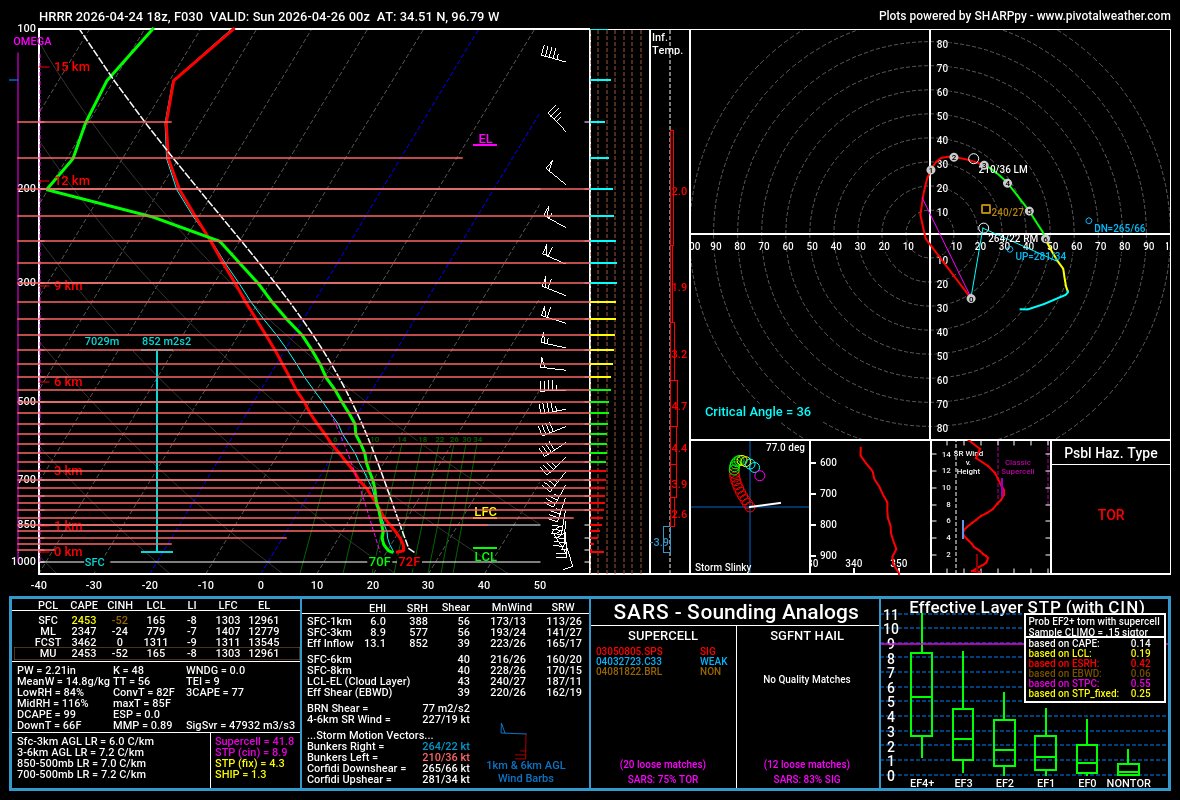Select the Corfidi Upshear = 281/34 kt entry

(x=388, y=779)
